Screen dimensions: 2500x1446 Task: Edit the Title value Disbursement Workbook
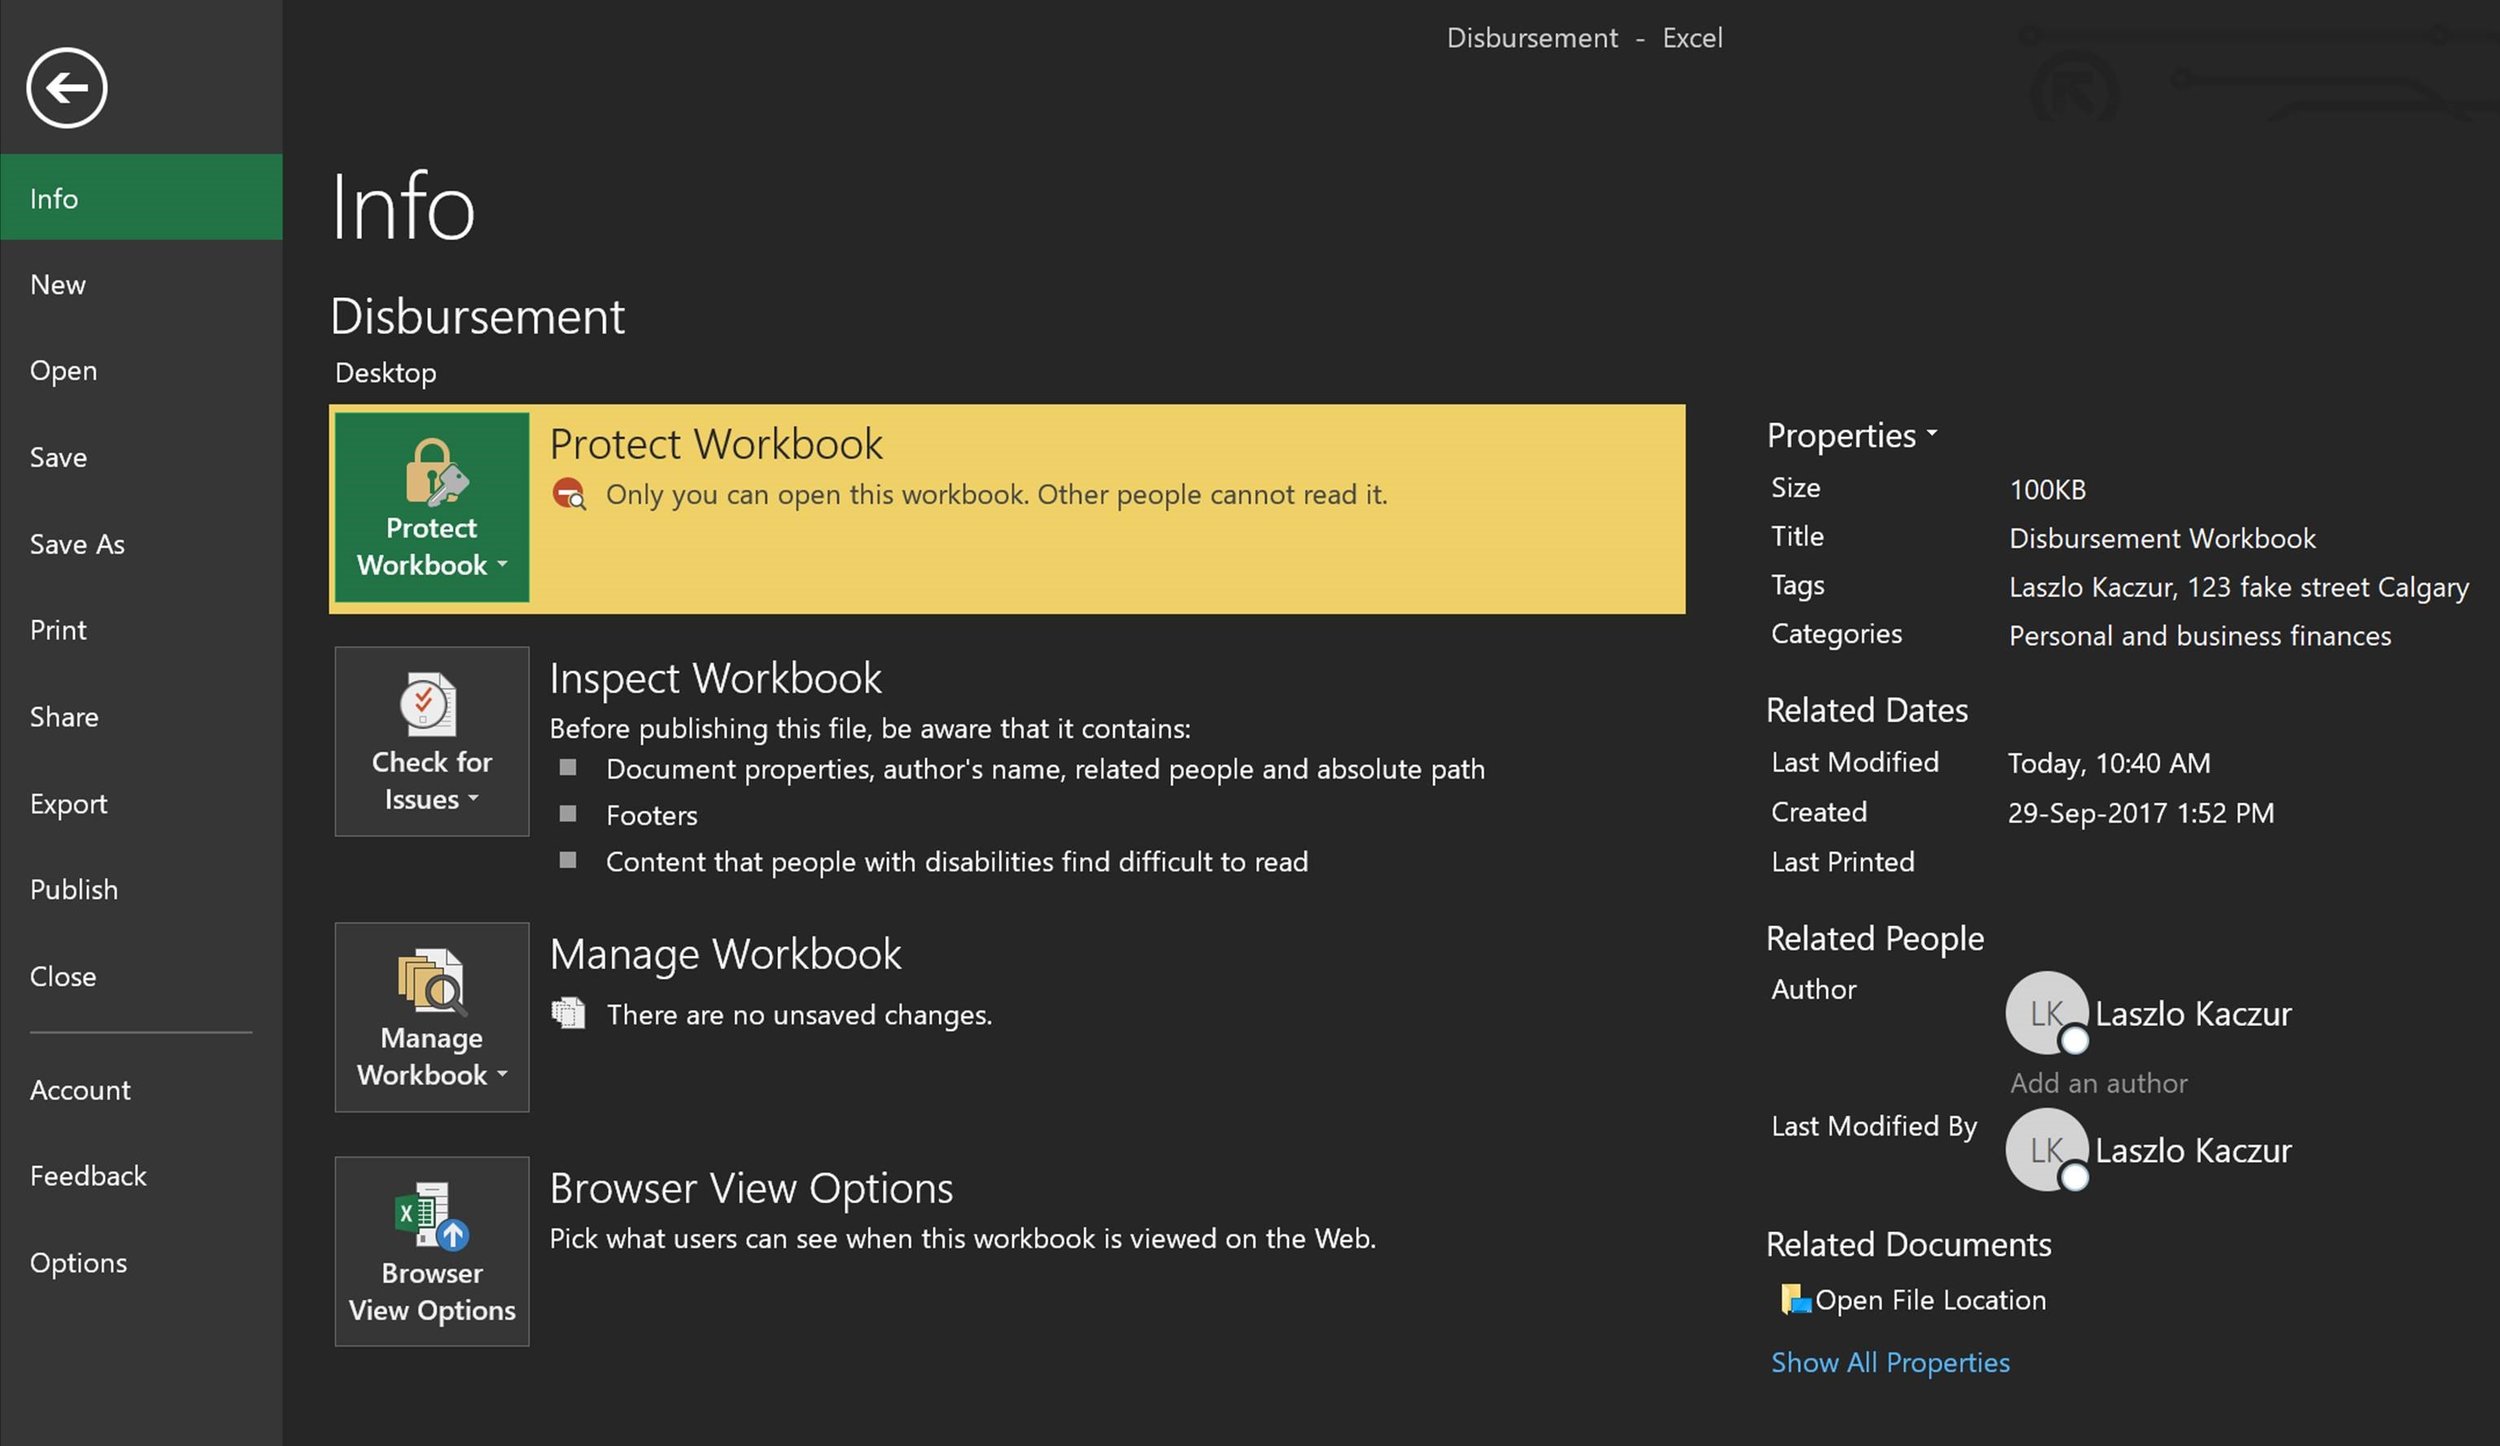[2162, 538]
